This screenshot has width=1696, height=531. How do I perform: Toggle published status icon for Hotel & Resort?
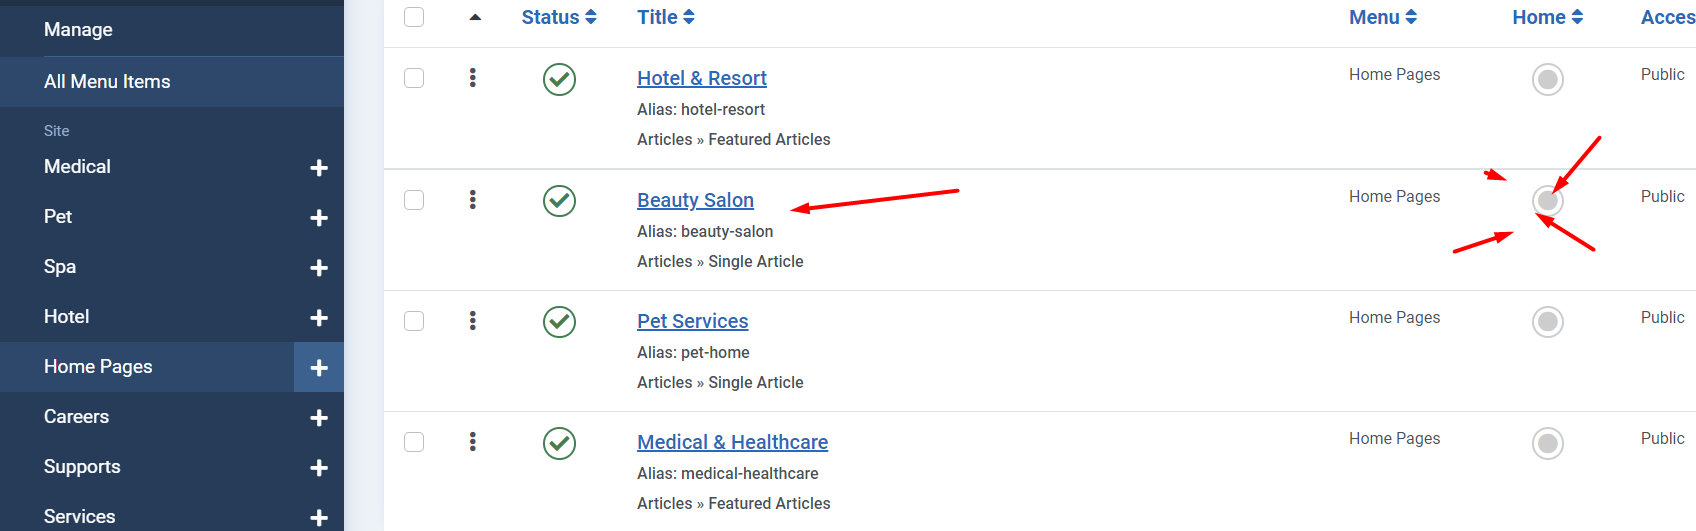click(x=559, y=79)
